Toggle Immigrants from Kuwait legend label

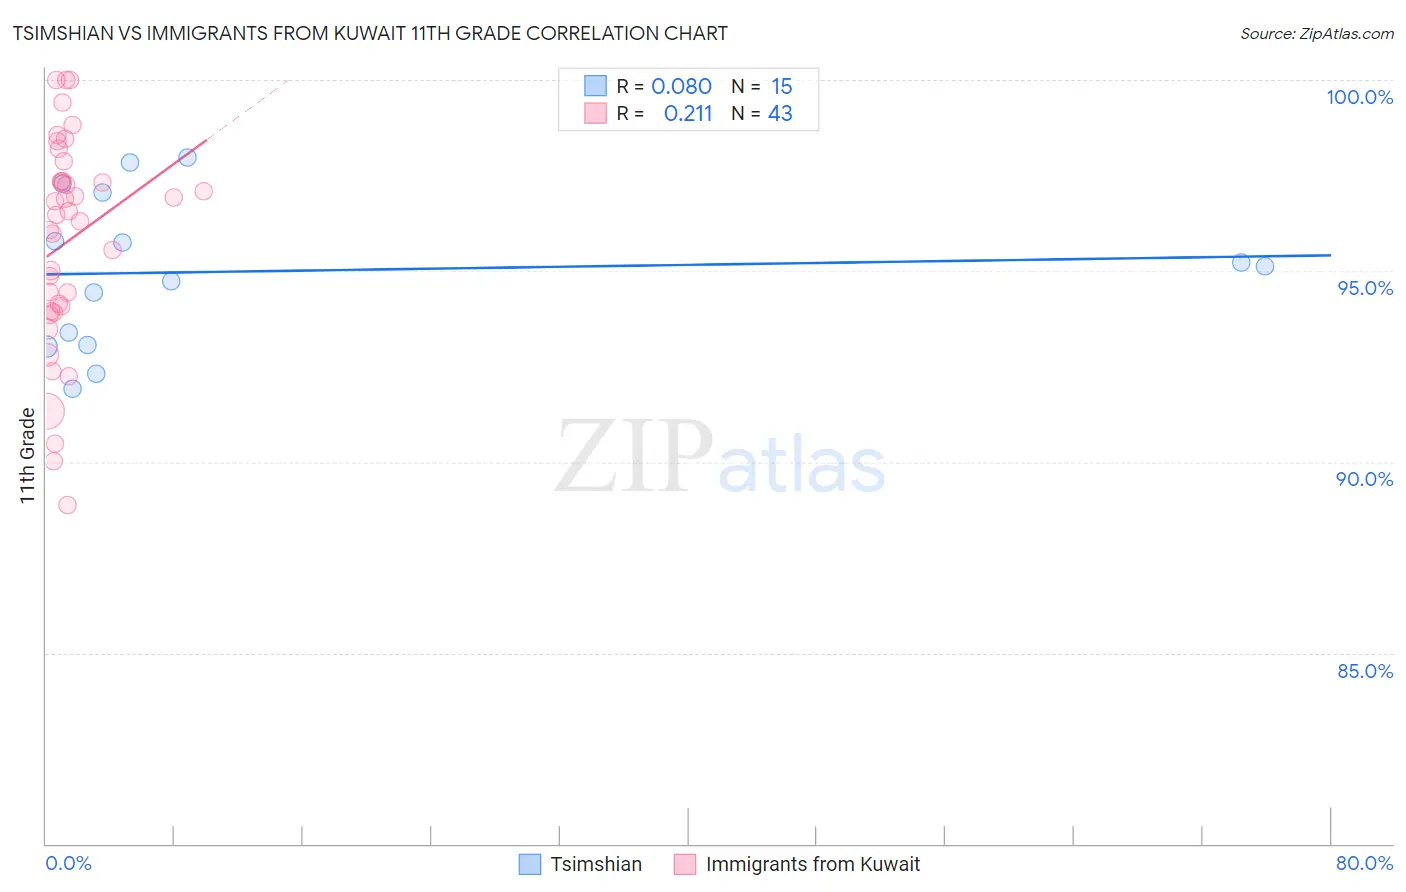pyautogui.click(x=812, y=864)
